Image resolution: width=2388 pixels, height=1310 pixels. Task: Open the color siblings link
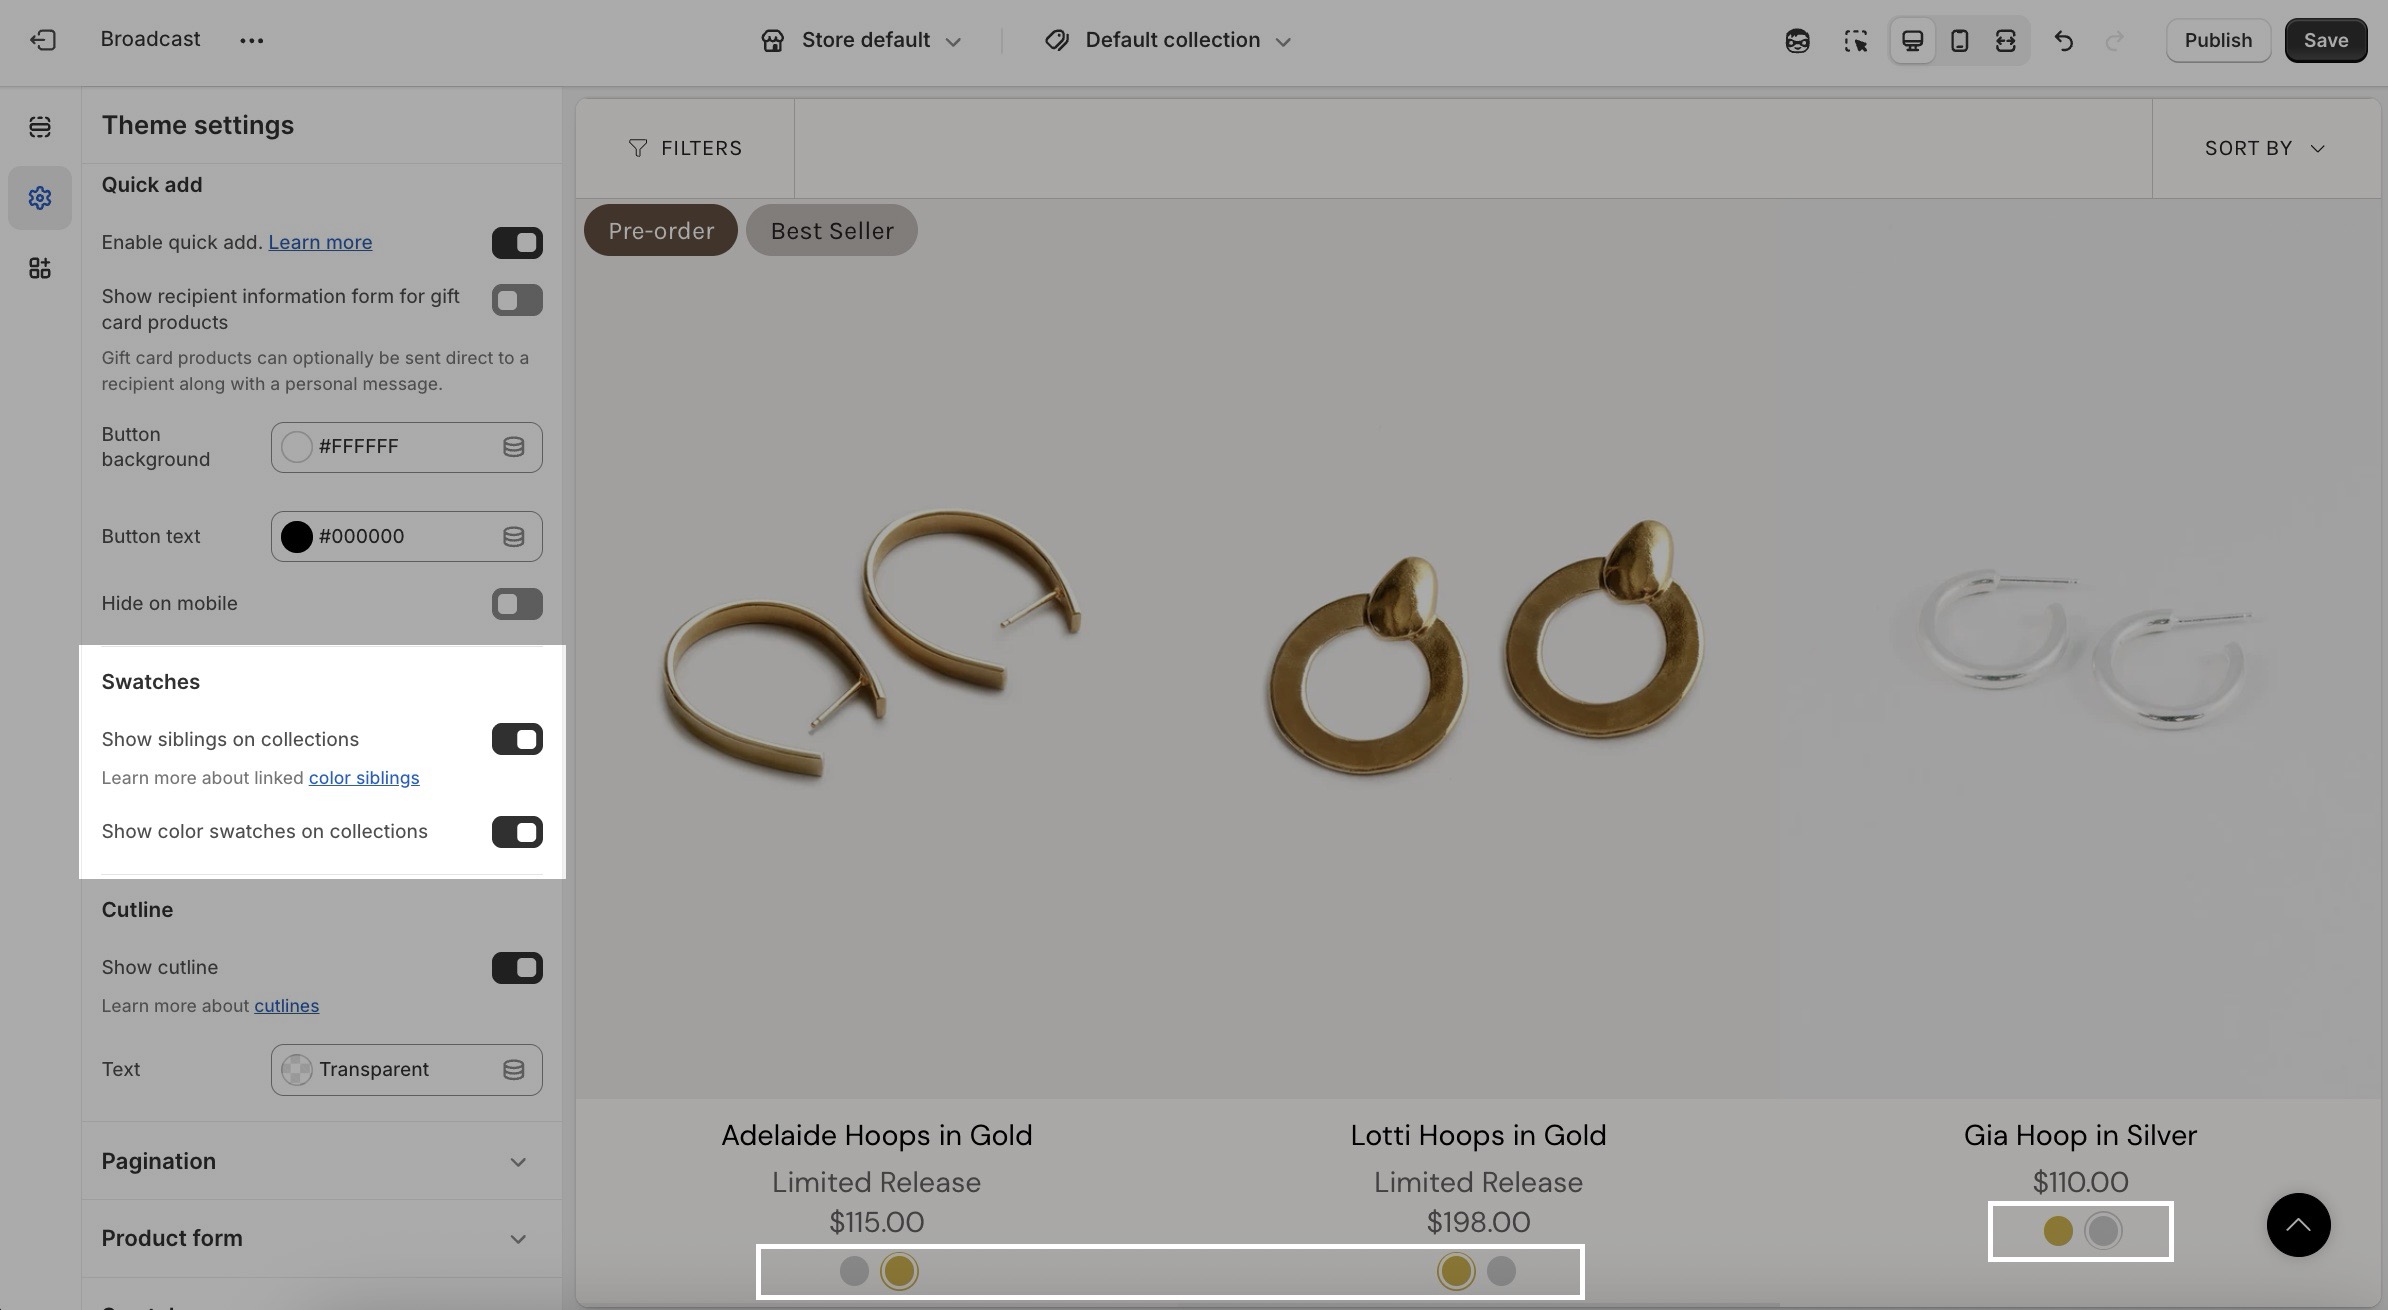click(364, 778)
